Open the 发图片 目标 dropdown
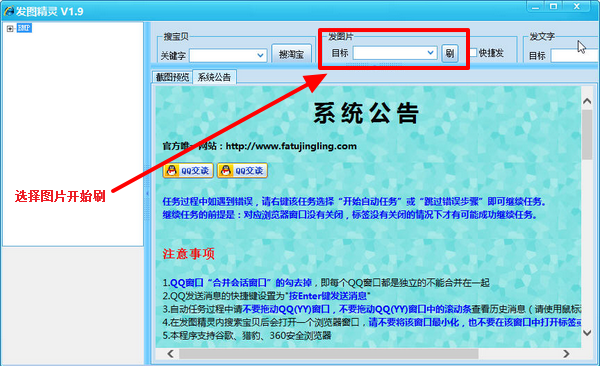The height and width of the screenshot is (366, 600). (x=430, y=52)
